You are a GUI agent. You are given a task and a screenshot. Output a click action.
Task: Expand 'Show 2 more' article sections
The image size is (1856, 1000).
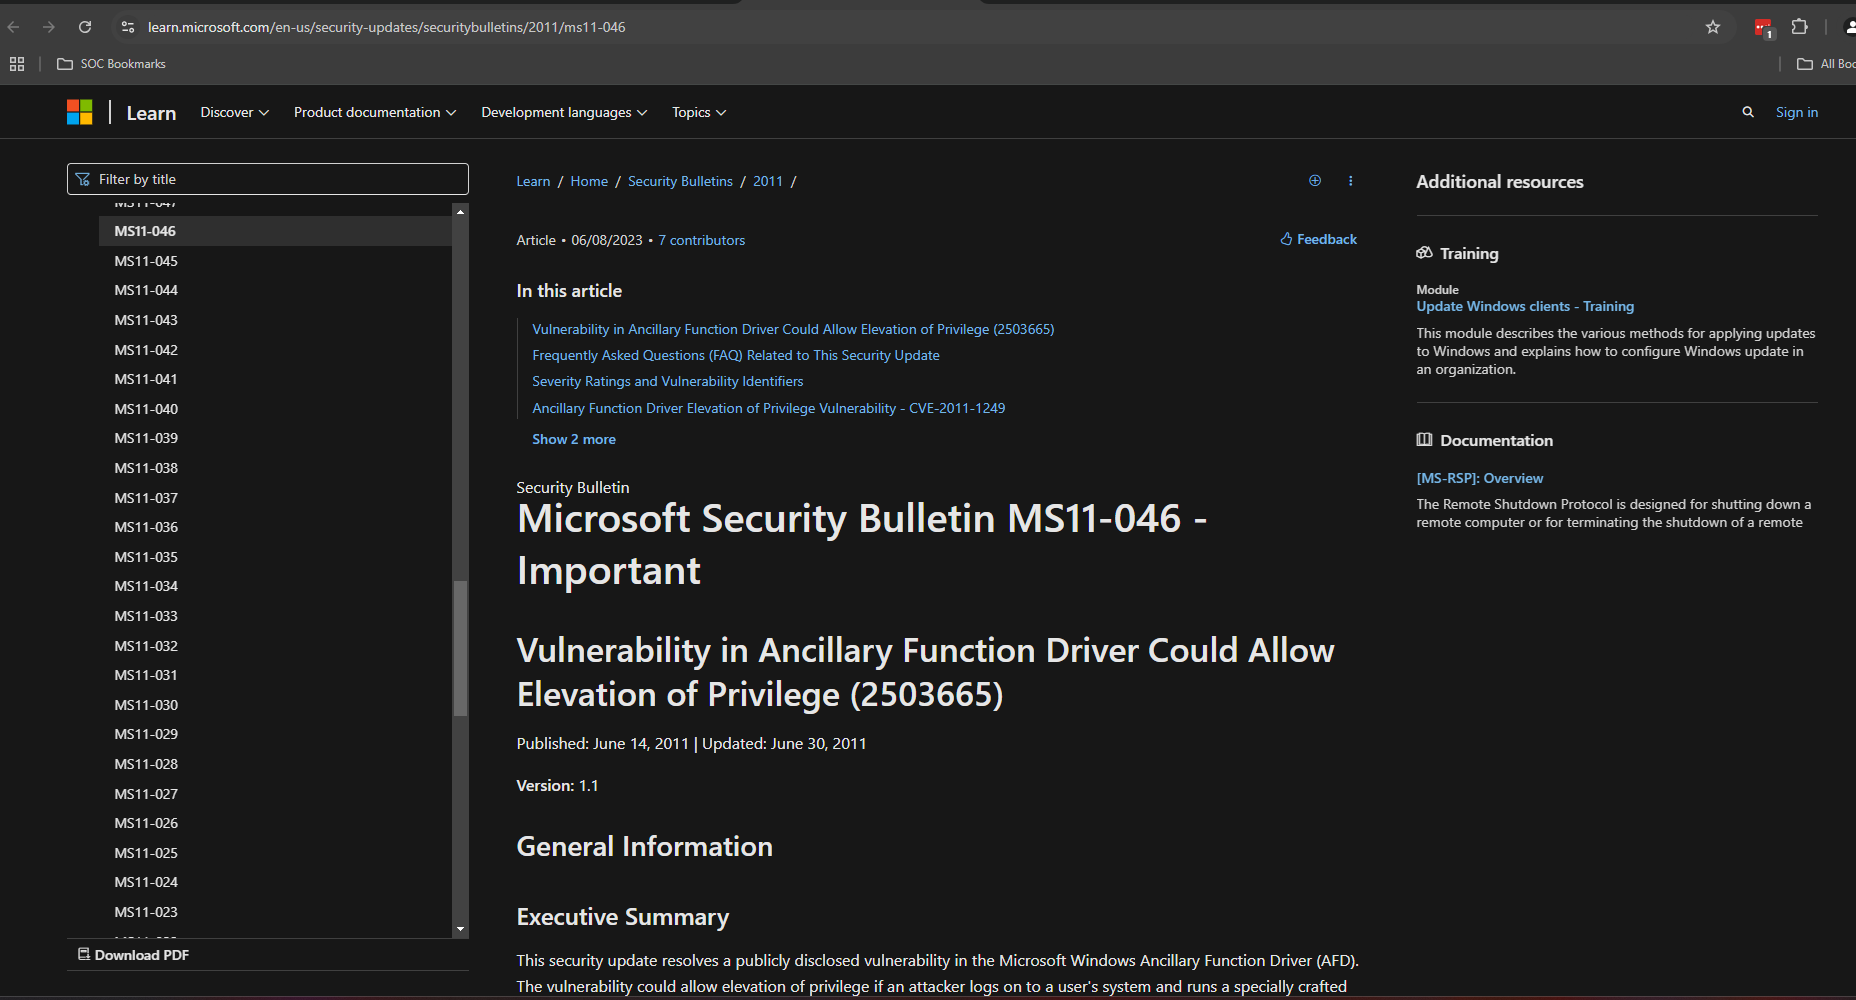click(573, 439)
